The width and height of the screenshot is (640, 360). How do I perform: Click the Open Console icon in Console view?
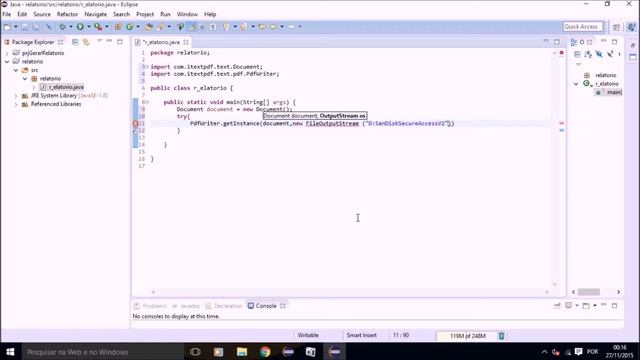(586, 306)
